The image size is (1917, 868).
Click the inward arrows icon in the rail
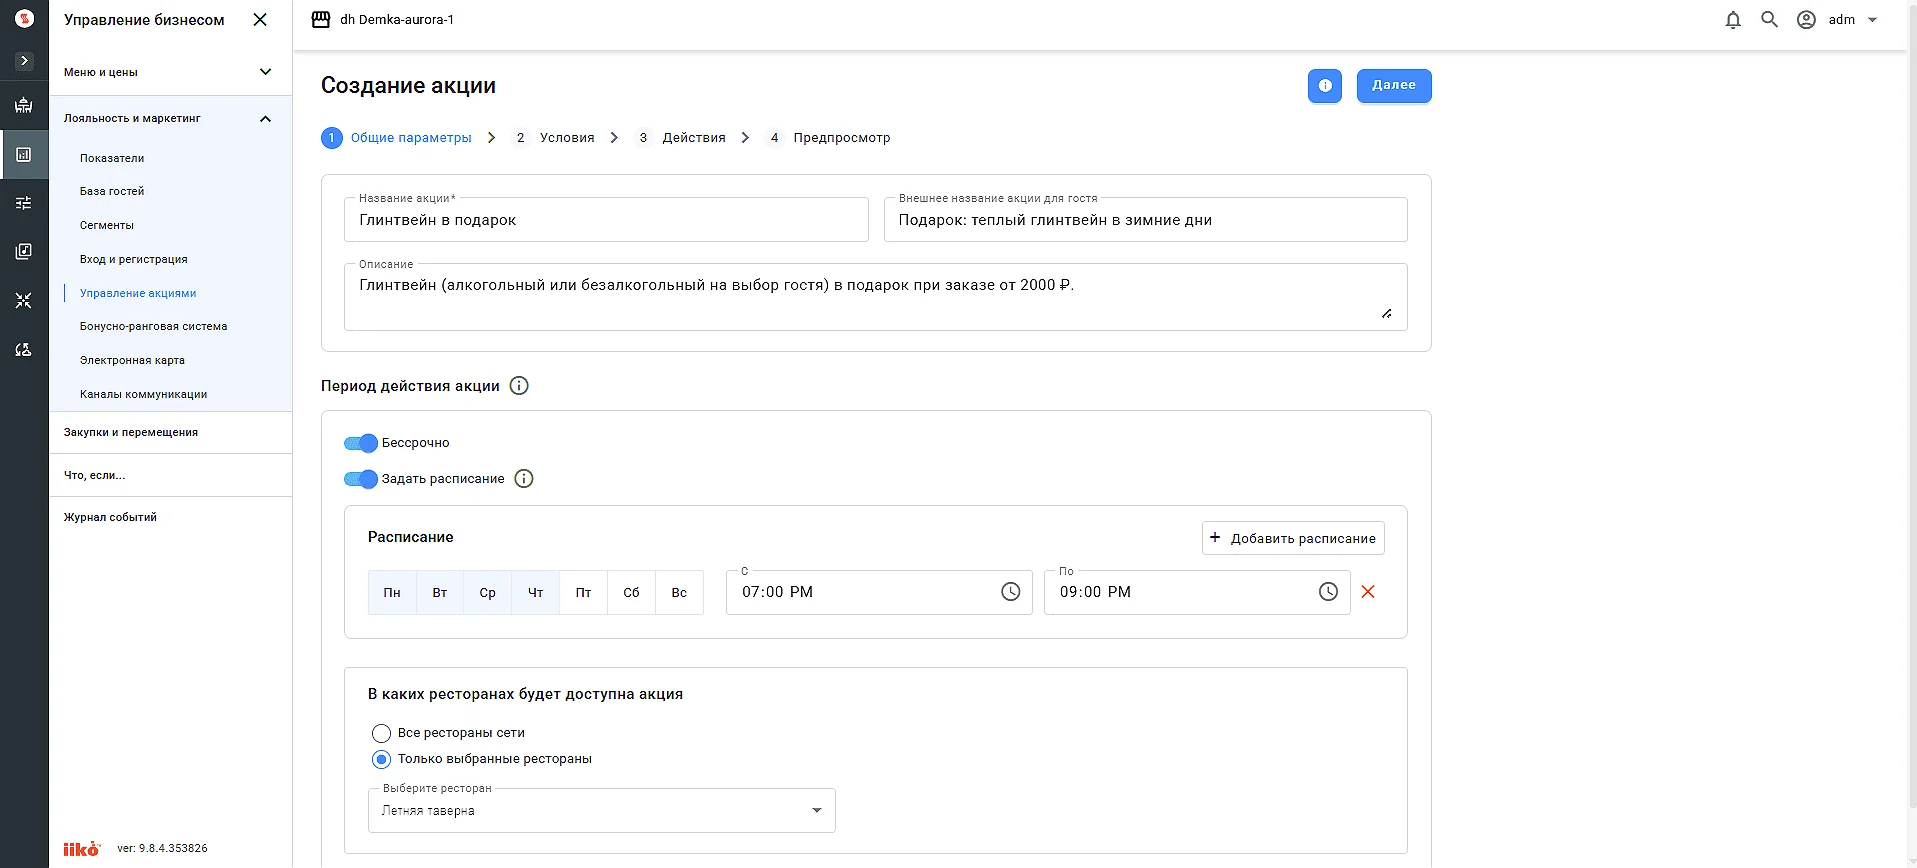coord(24,300)
